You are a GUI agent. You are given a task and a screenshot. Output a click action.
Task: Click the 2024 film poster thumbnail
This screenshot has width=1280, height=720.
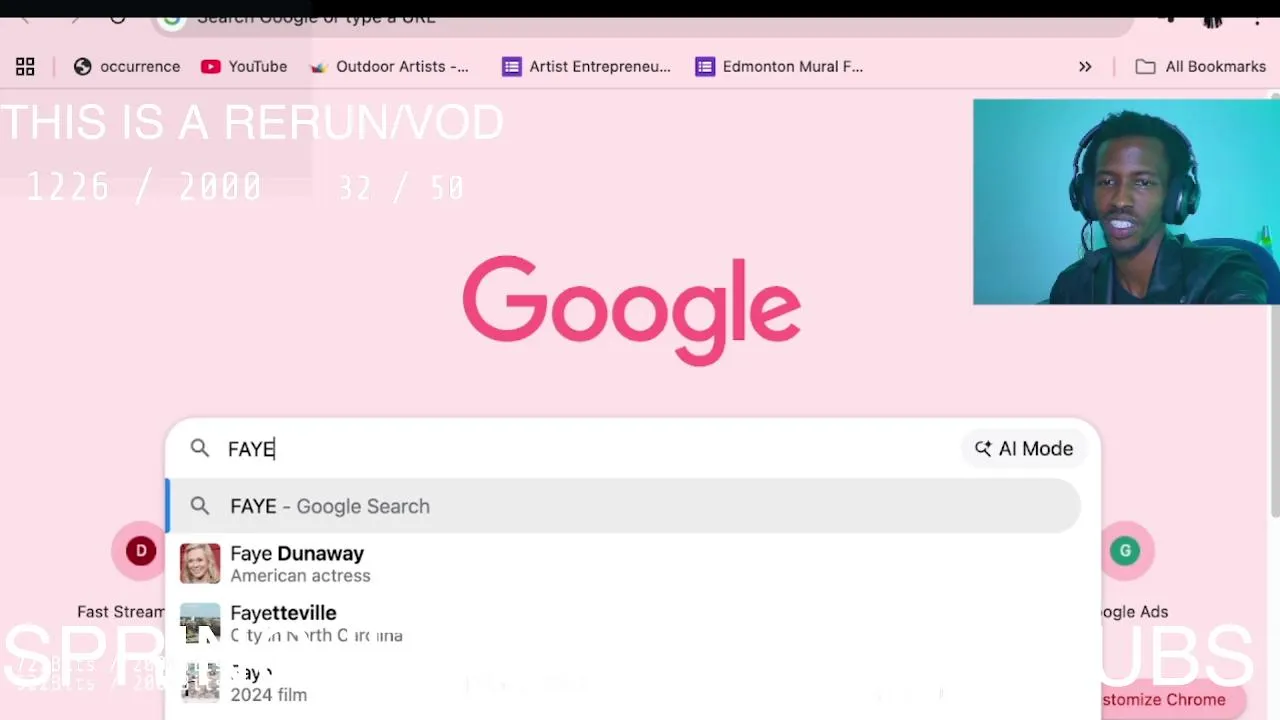[x=200, y=683]
